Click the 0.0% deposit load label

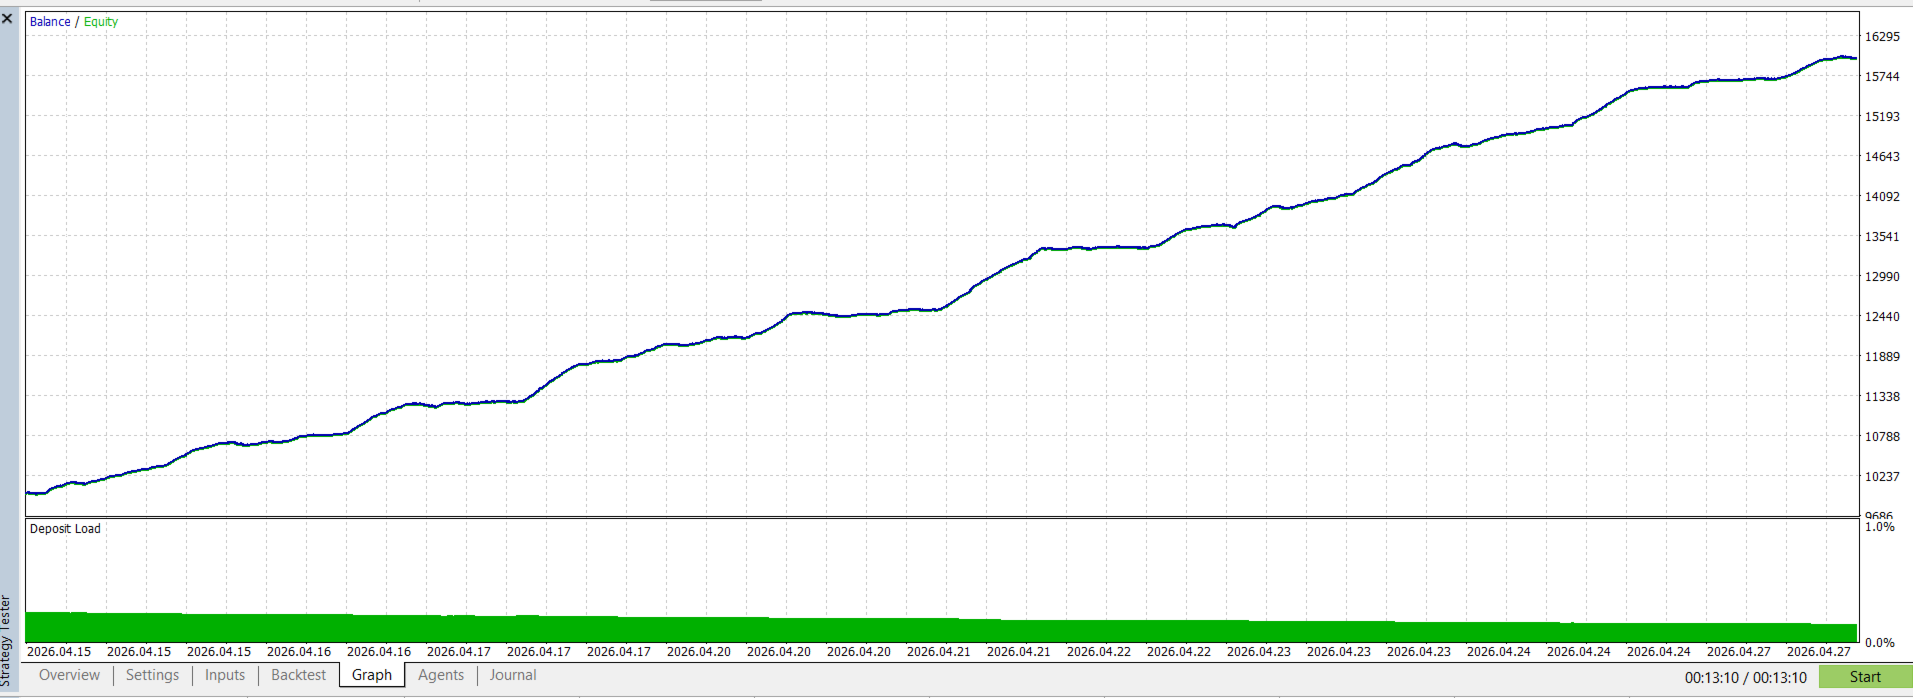[x=1880, y=642]
